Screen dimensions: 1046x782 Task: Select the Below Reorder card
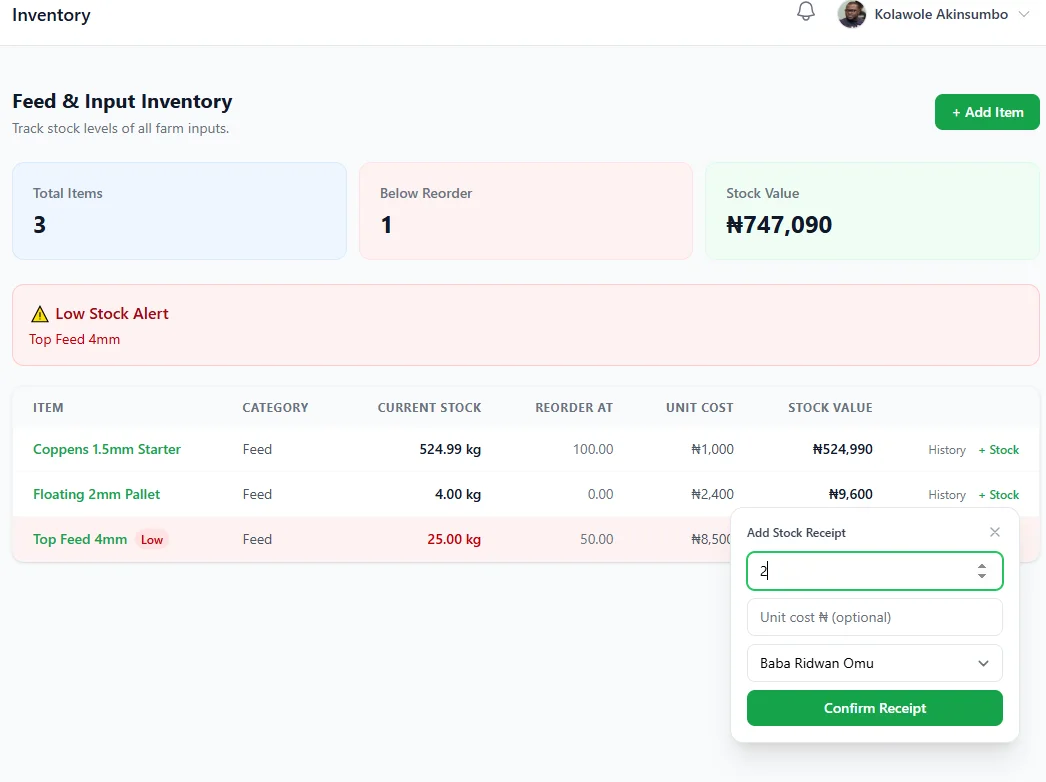click(x=526, y=211)
